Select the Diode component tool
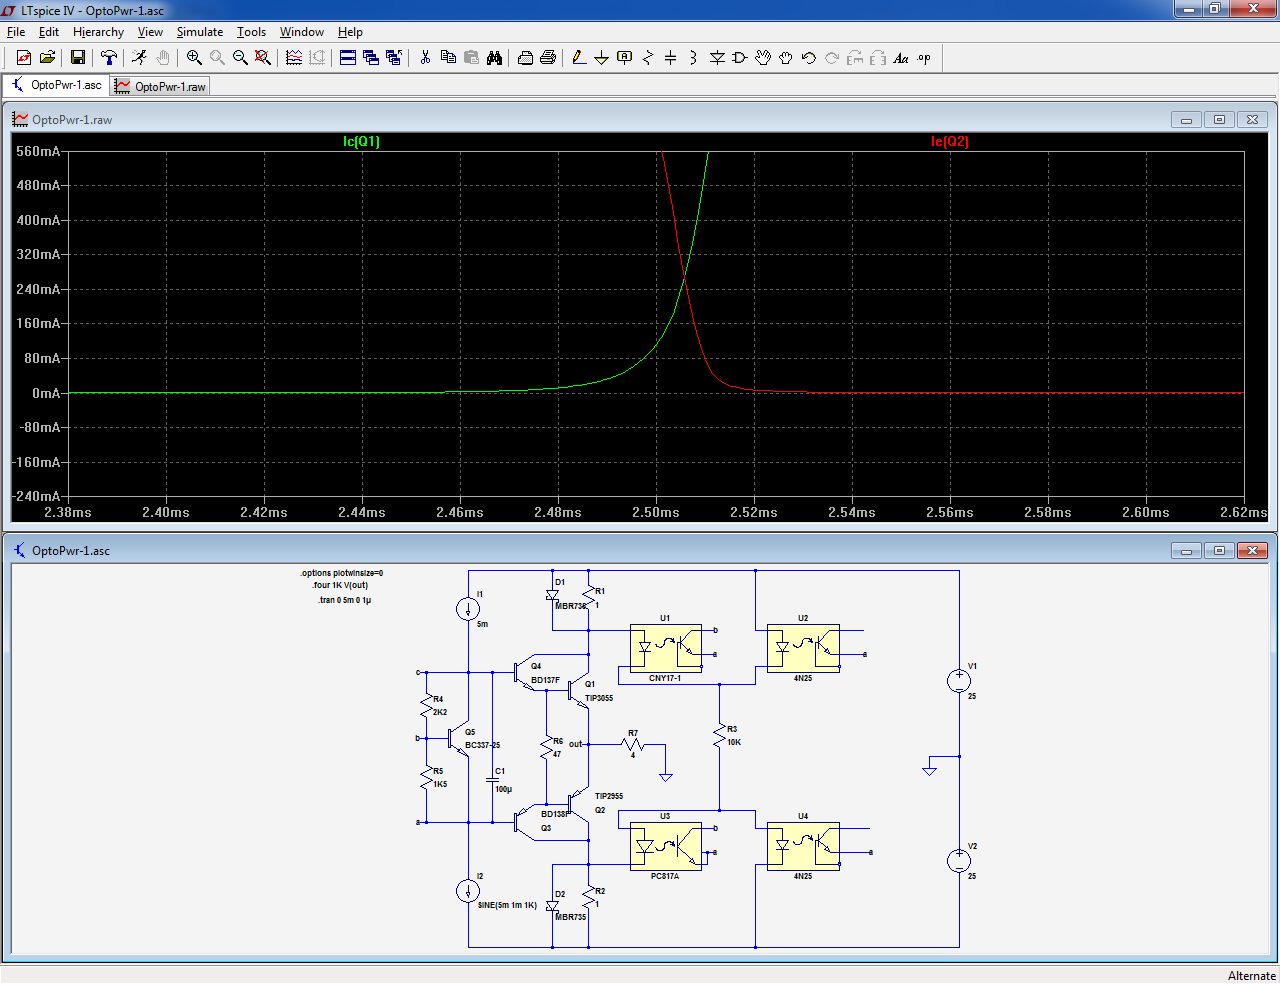 point(717,58)
